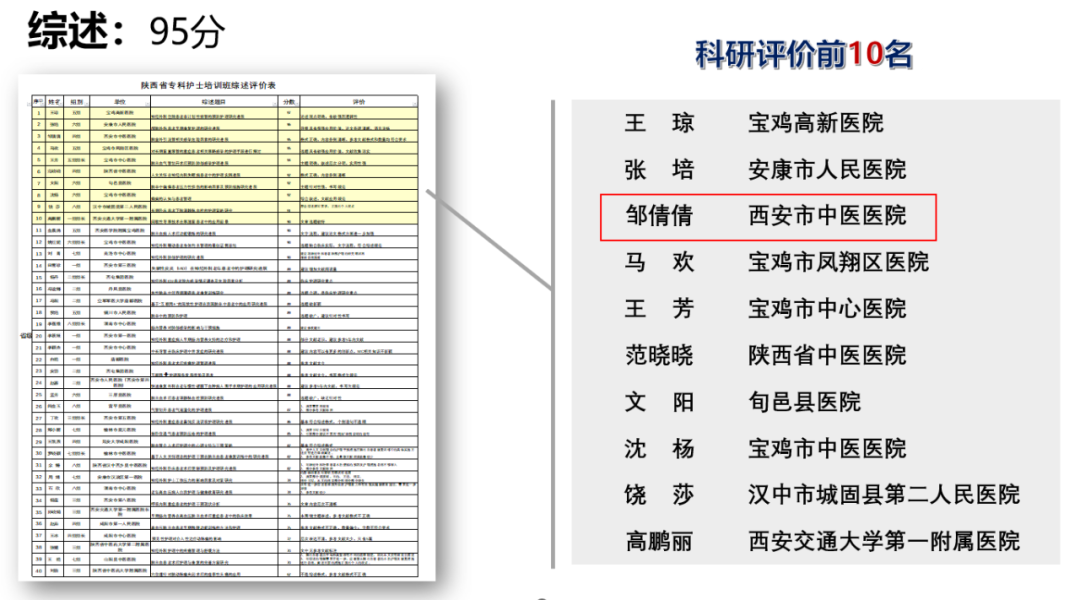Click hospital '宝鸡市中心医院'
The height and width of the screenshot is (600, 1080).
point(827,309)
